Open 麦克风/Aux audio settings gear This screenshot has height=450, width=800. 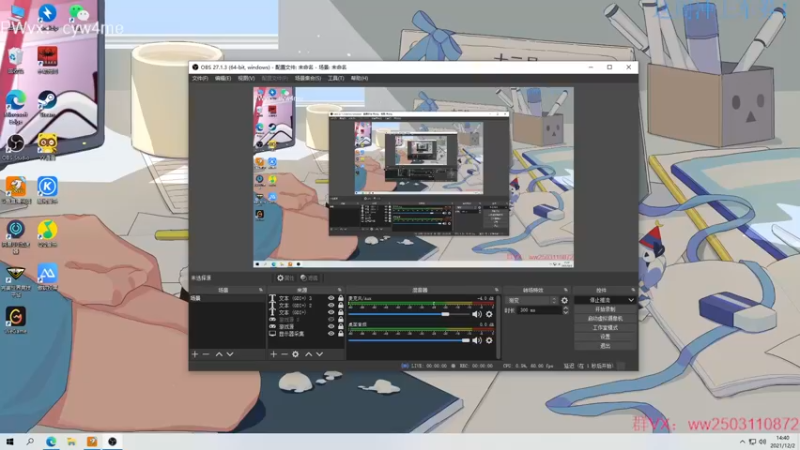[x=489, y=314]
